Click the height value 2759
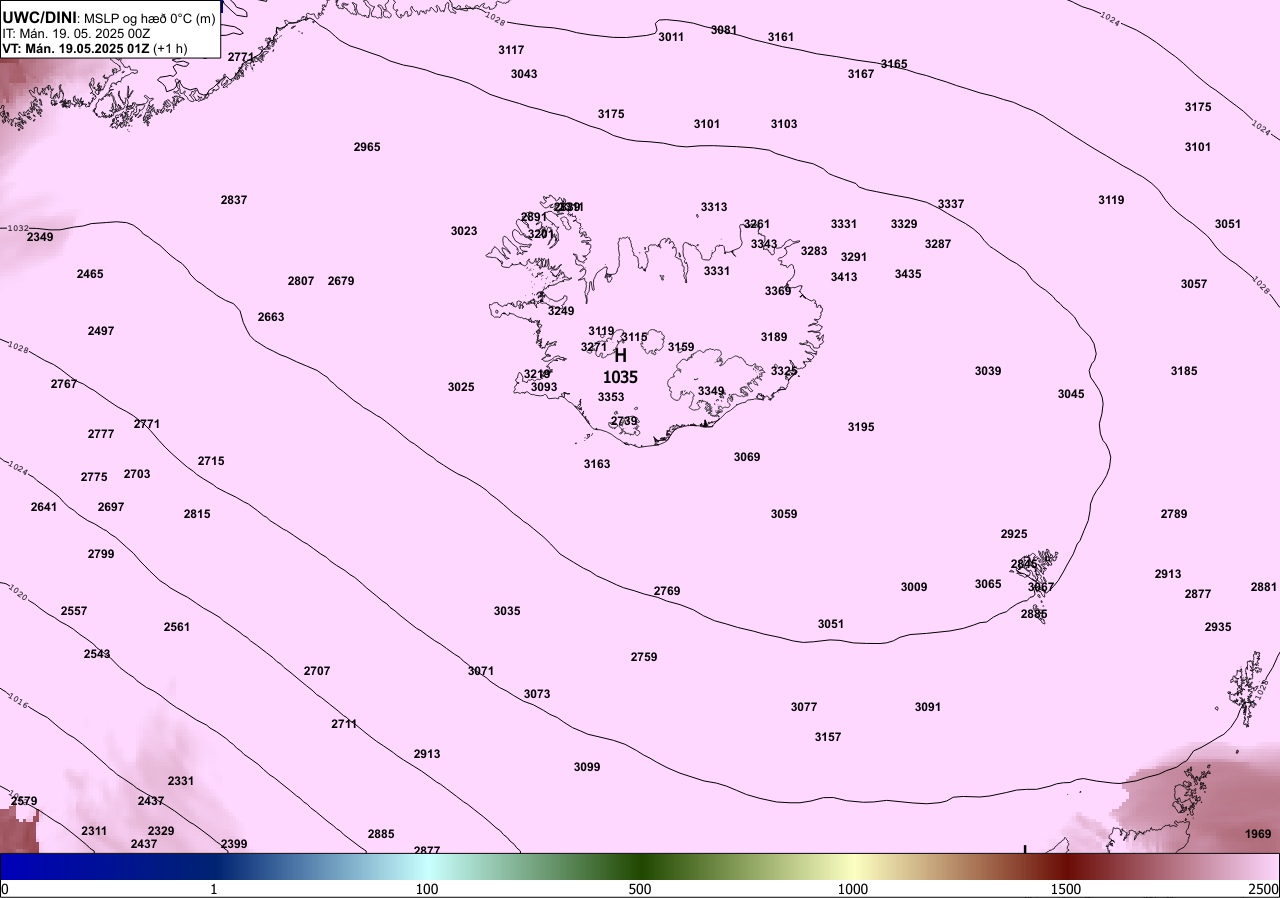1280x898 pixels. [x=644, y=657]
